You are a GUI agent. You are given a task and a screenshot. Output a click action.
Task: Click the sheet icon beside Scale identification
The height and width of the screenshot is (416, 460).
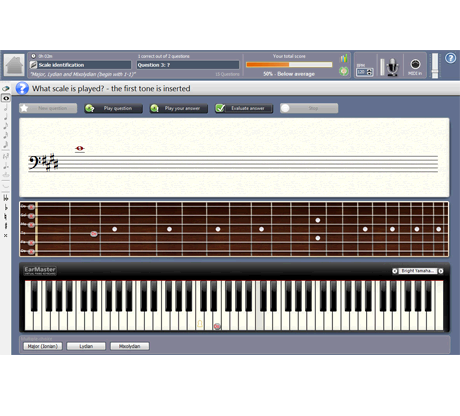[x=33, y=65]
